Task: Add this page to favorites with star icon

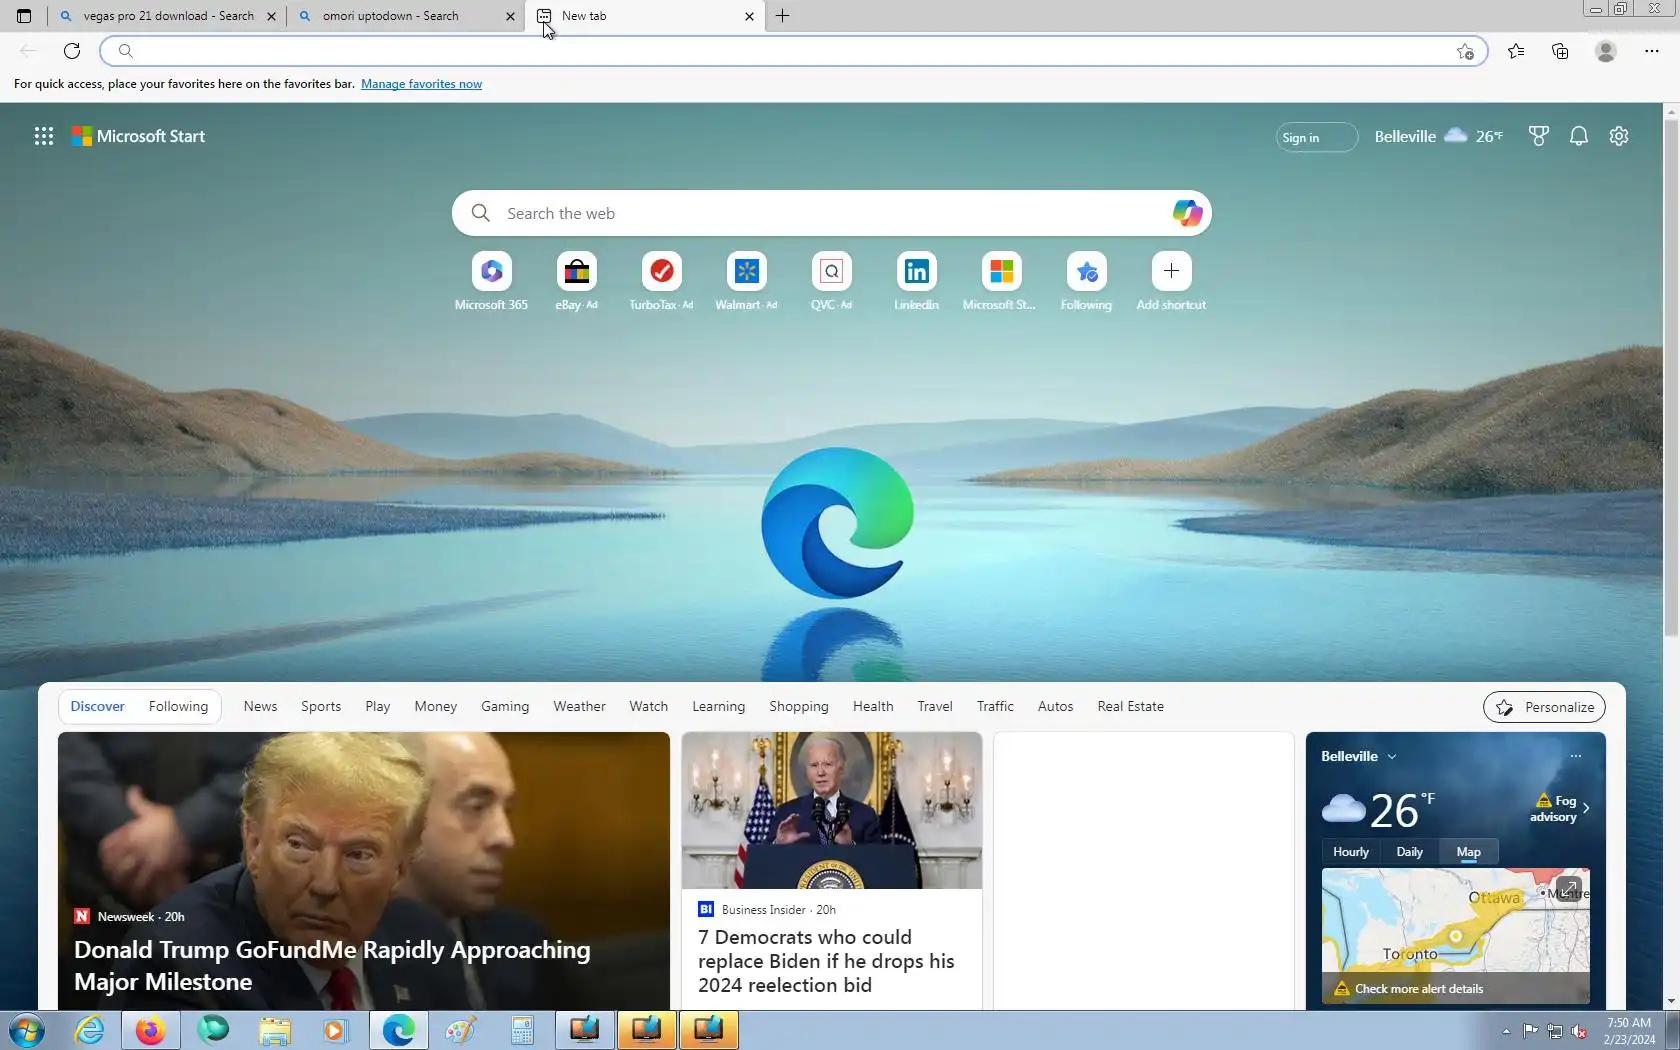Action: coord(1465,51)
